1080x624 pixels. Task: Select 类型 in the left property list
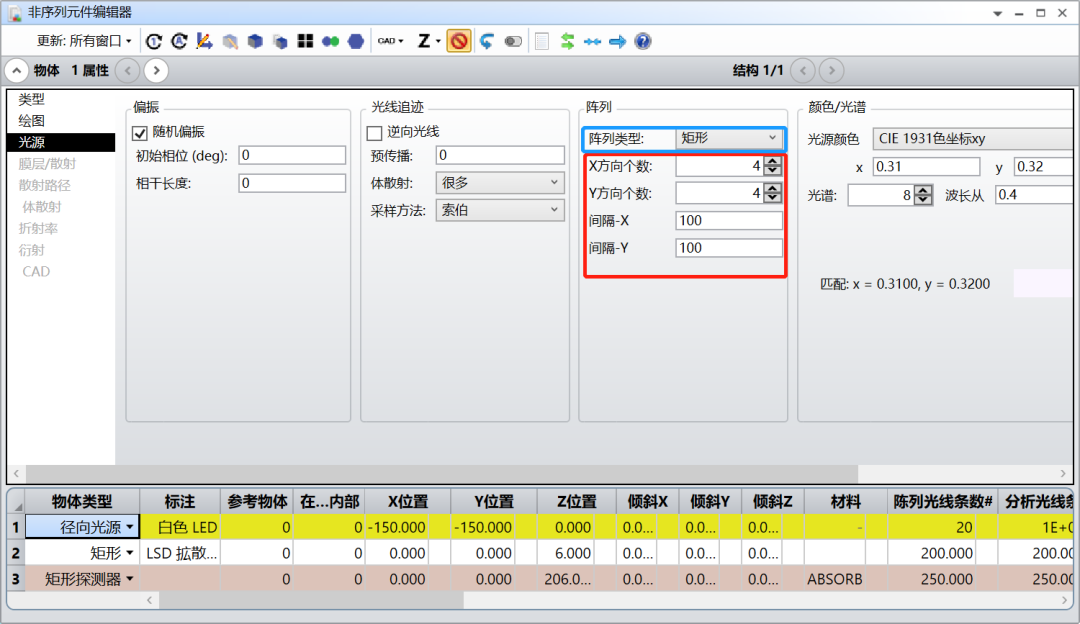(x=32, y=99)
